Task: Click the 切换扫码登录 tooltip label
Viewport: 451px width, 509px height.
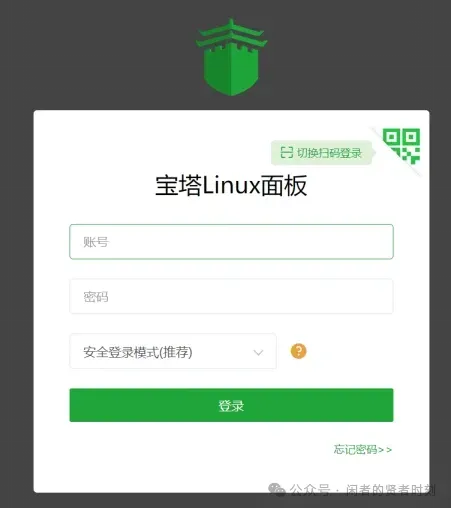Action: pos(329,153)
